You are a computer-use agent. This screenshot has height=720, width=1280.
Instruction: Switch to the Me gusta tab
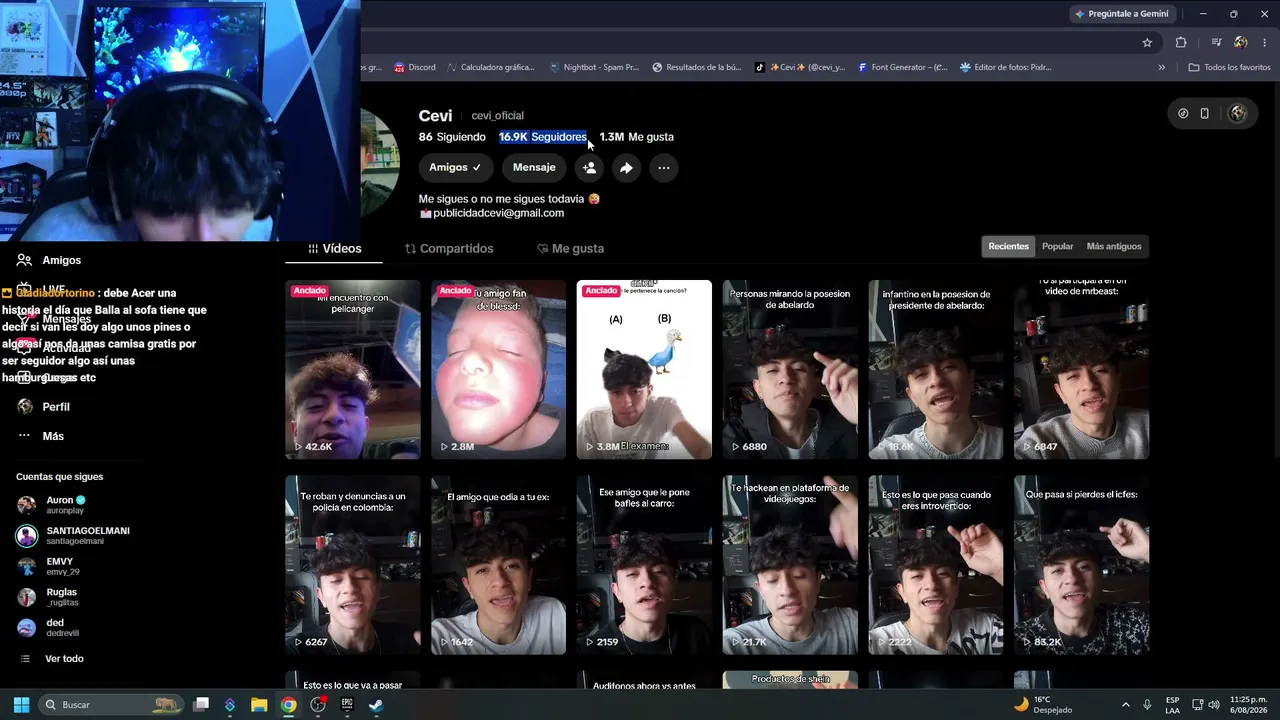[x=570, y=248]
